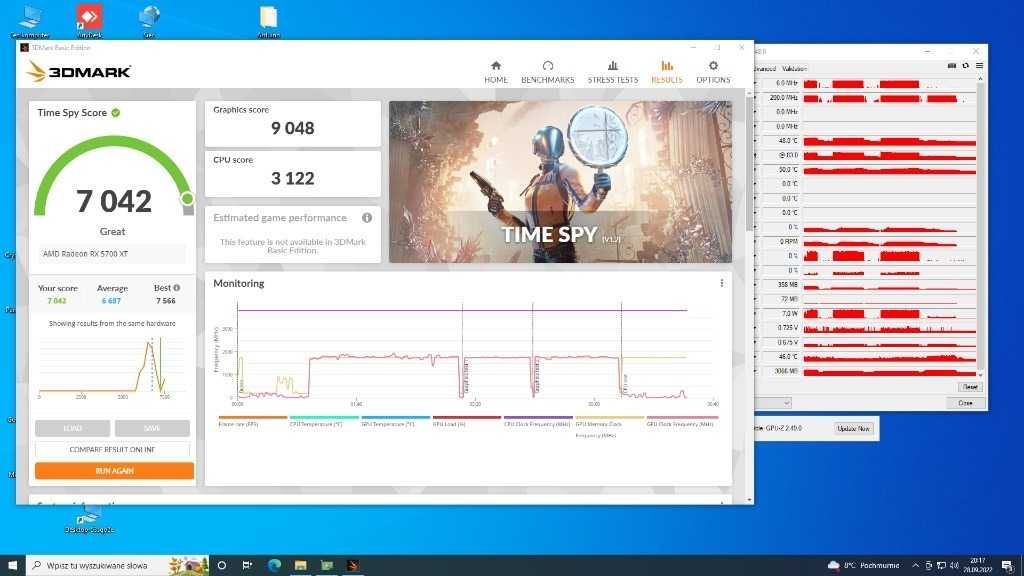
Task: Click the AMD Radeon RX 5700 XT label
Action: tap(86, 254)
